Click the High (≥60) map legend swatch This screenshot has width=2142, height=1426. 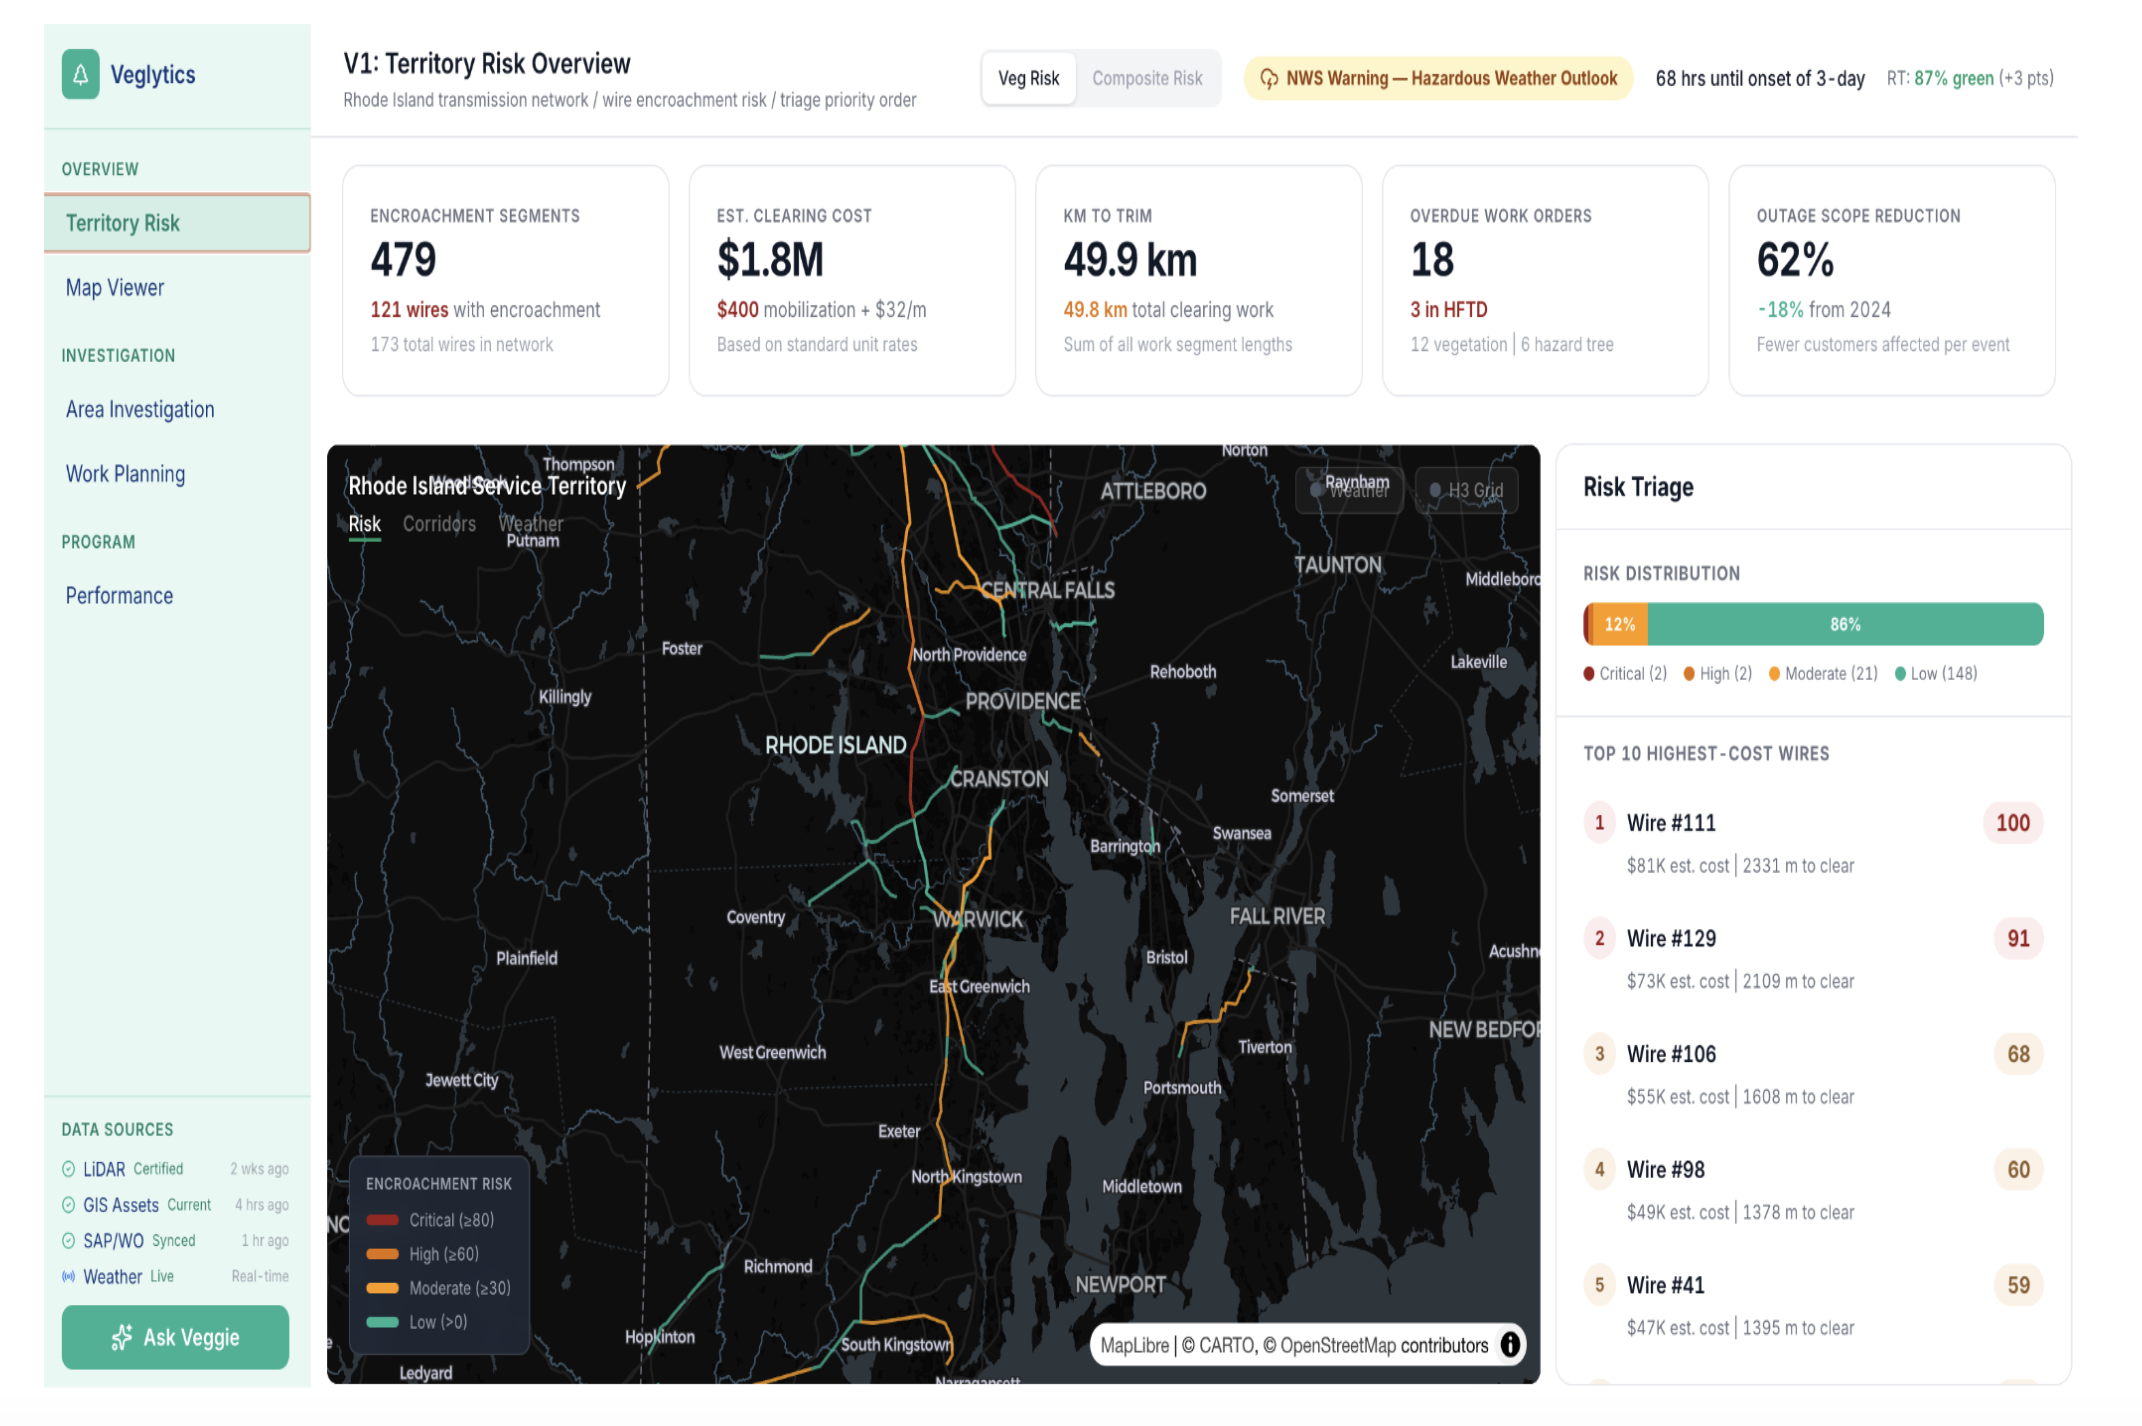382,1254
